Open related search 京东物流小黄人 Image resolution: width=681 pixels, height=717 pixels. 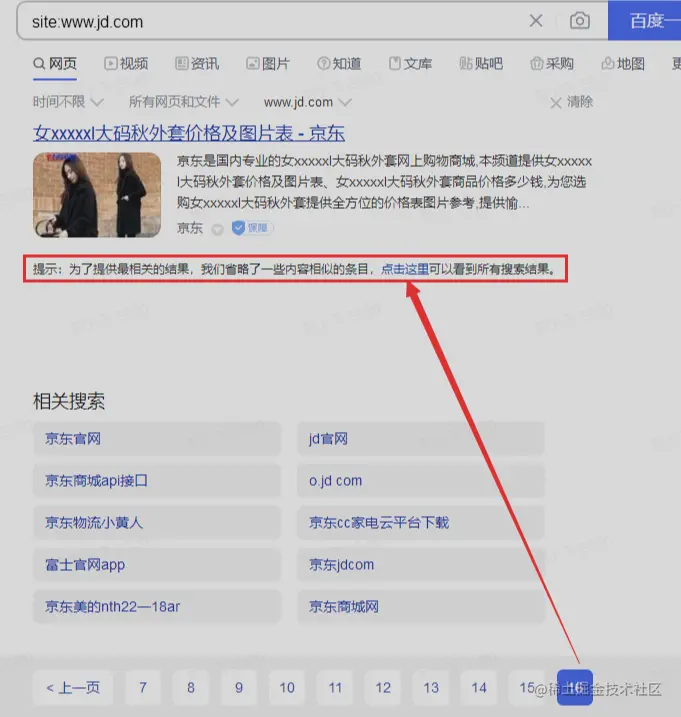tap(157, 523)
